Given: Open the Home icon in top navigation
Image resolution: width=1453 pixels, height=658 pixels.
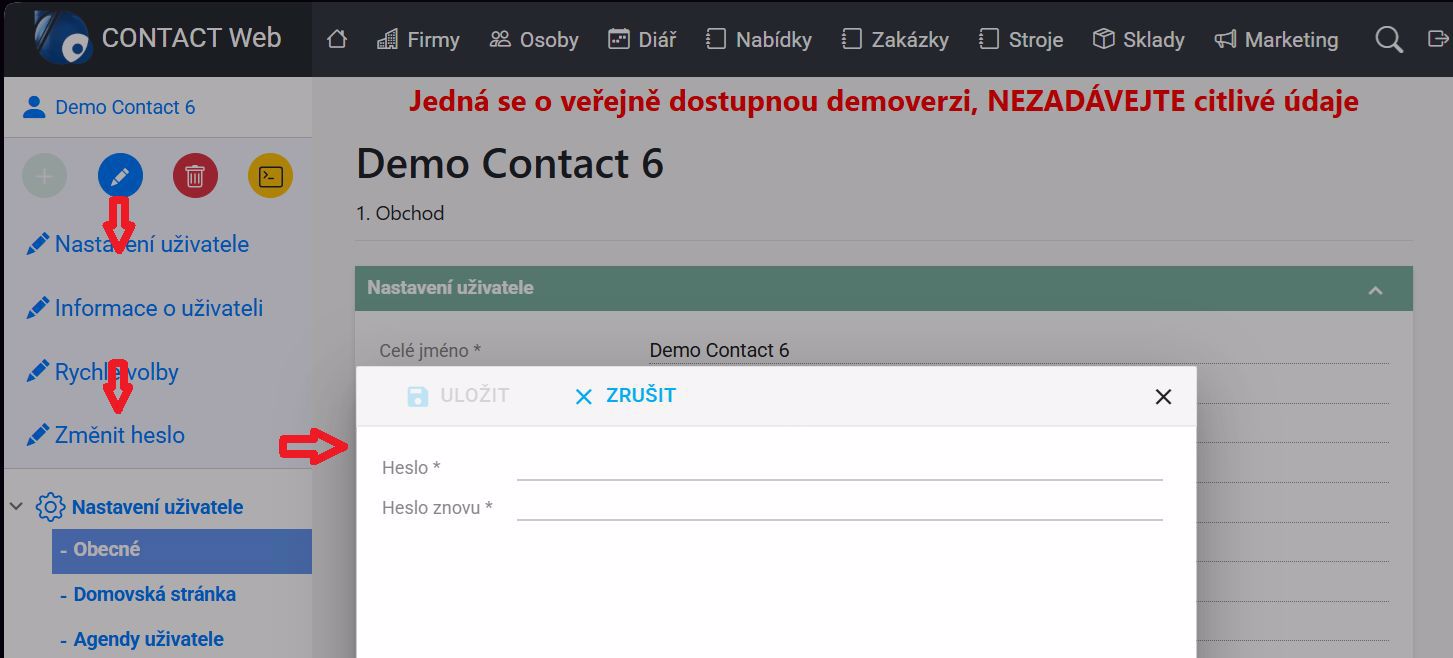Looking at the screenshot, I should pos(337,39).
